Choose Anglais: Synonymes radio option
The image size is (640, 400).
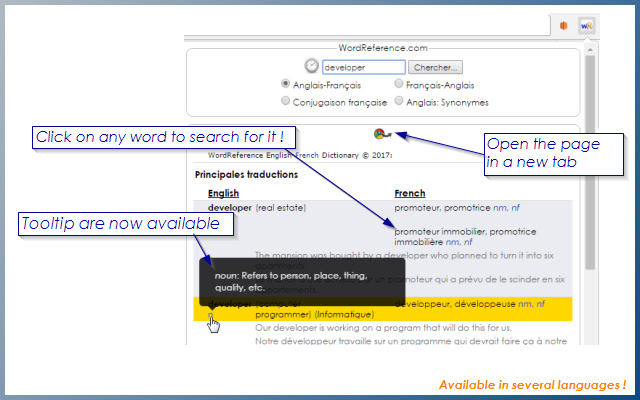pyautogui.click(x=398, y=100)
